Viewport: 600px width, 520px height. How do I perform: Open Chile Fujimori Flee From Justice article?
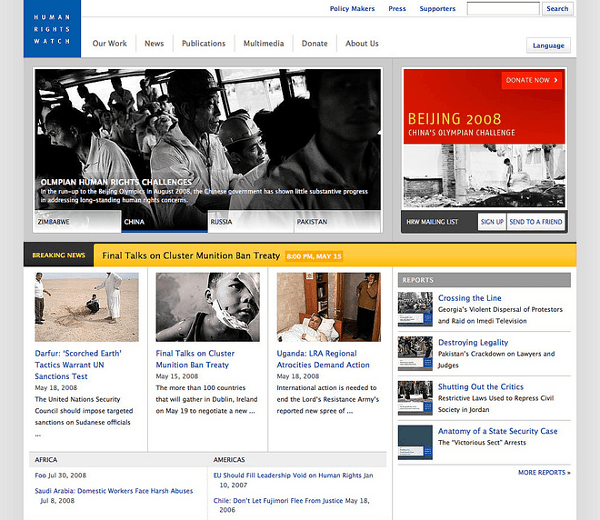(278, 500)
